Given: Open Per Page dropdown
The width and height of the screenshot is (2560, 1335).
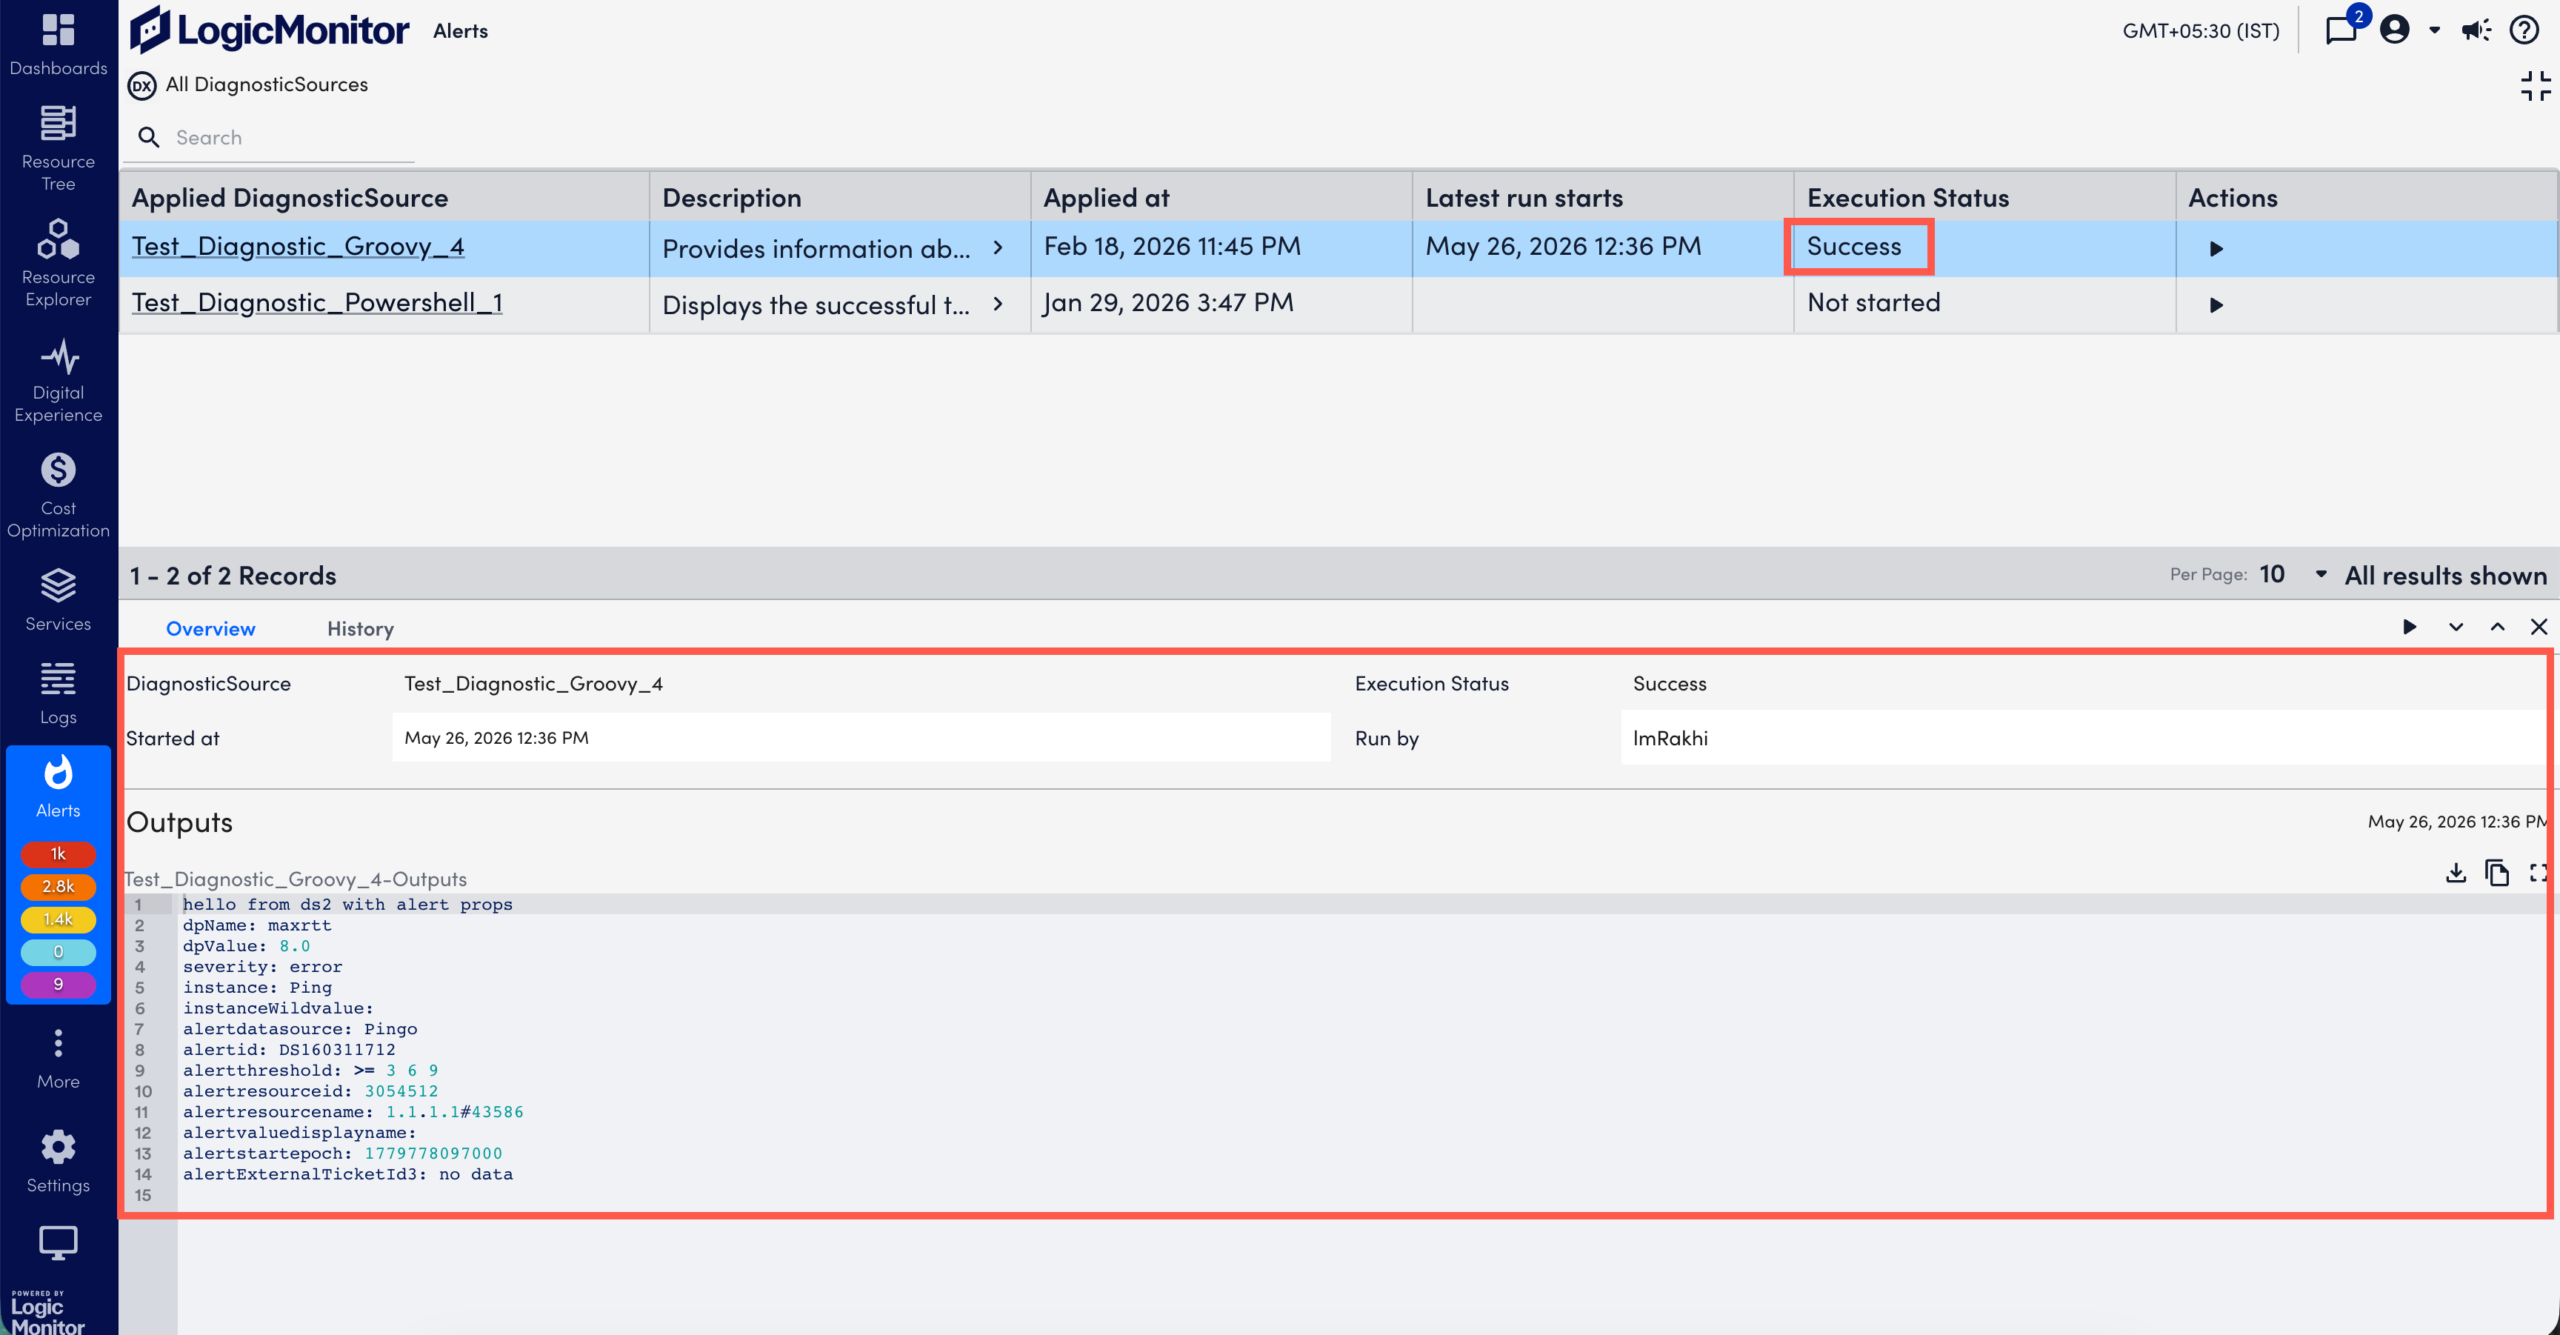Looking at the screenshot, I should click(2292, 574).
